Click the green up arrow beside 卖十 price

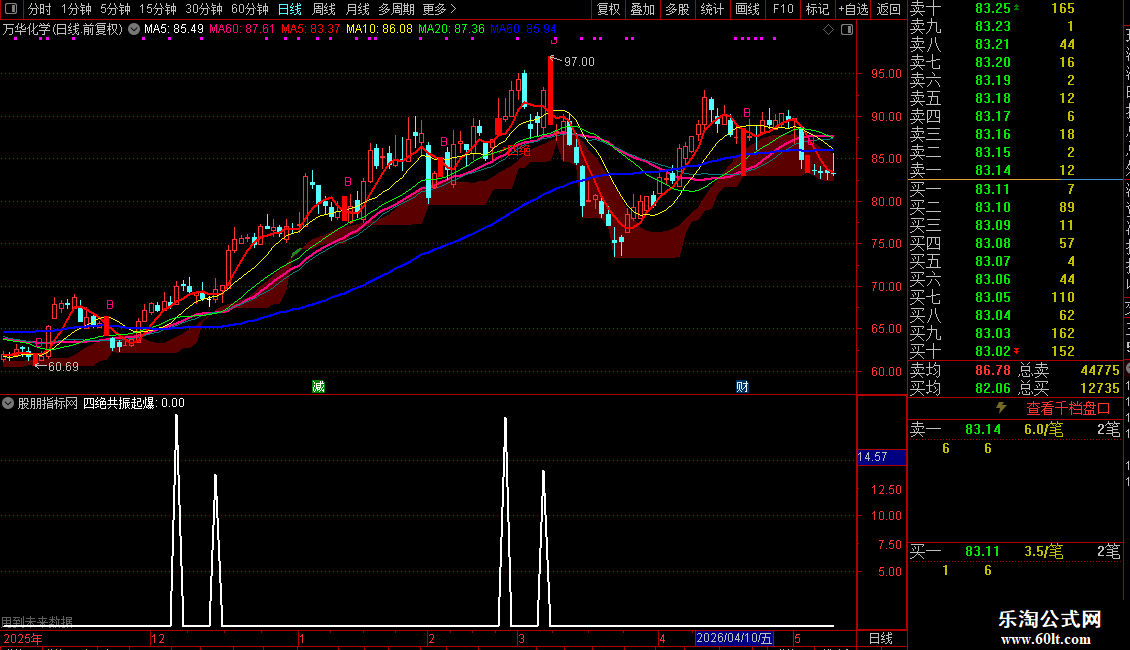click(1016, 7)
